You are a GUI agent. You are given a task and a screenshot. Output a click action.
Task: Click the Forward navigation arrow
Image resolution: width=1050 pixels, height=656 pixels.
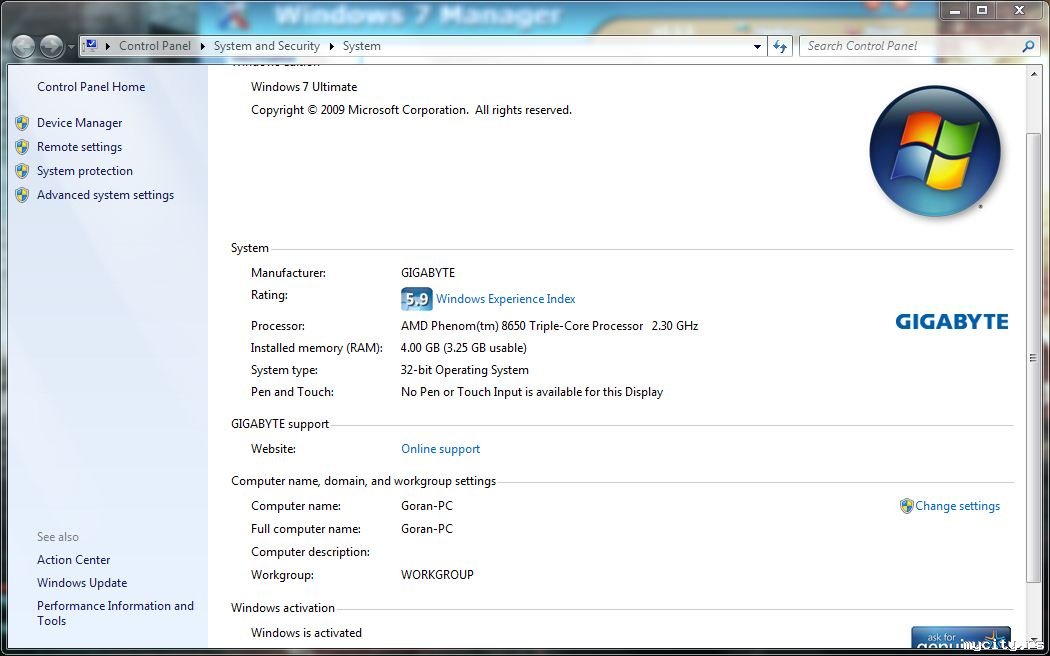(x=52, y=46)
